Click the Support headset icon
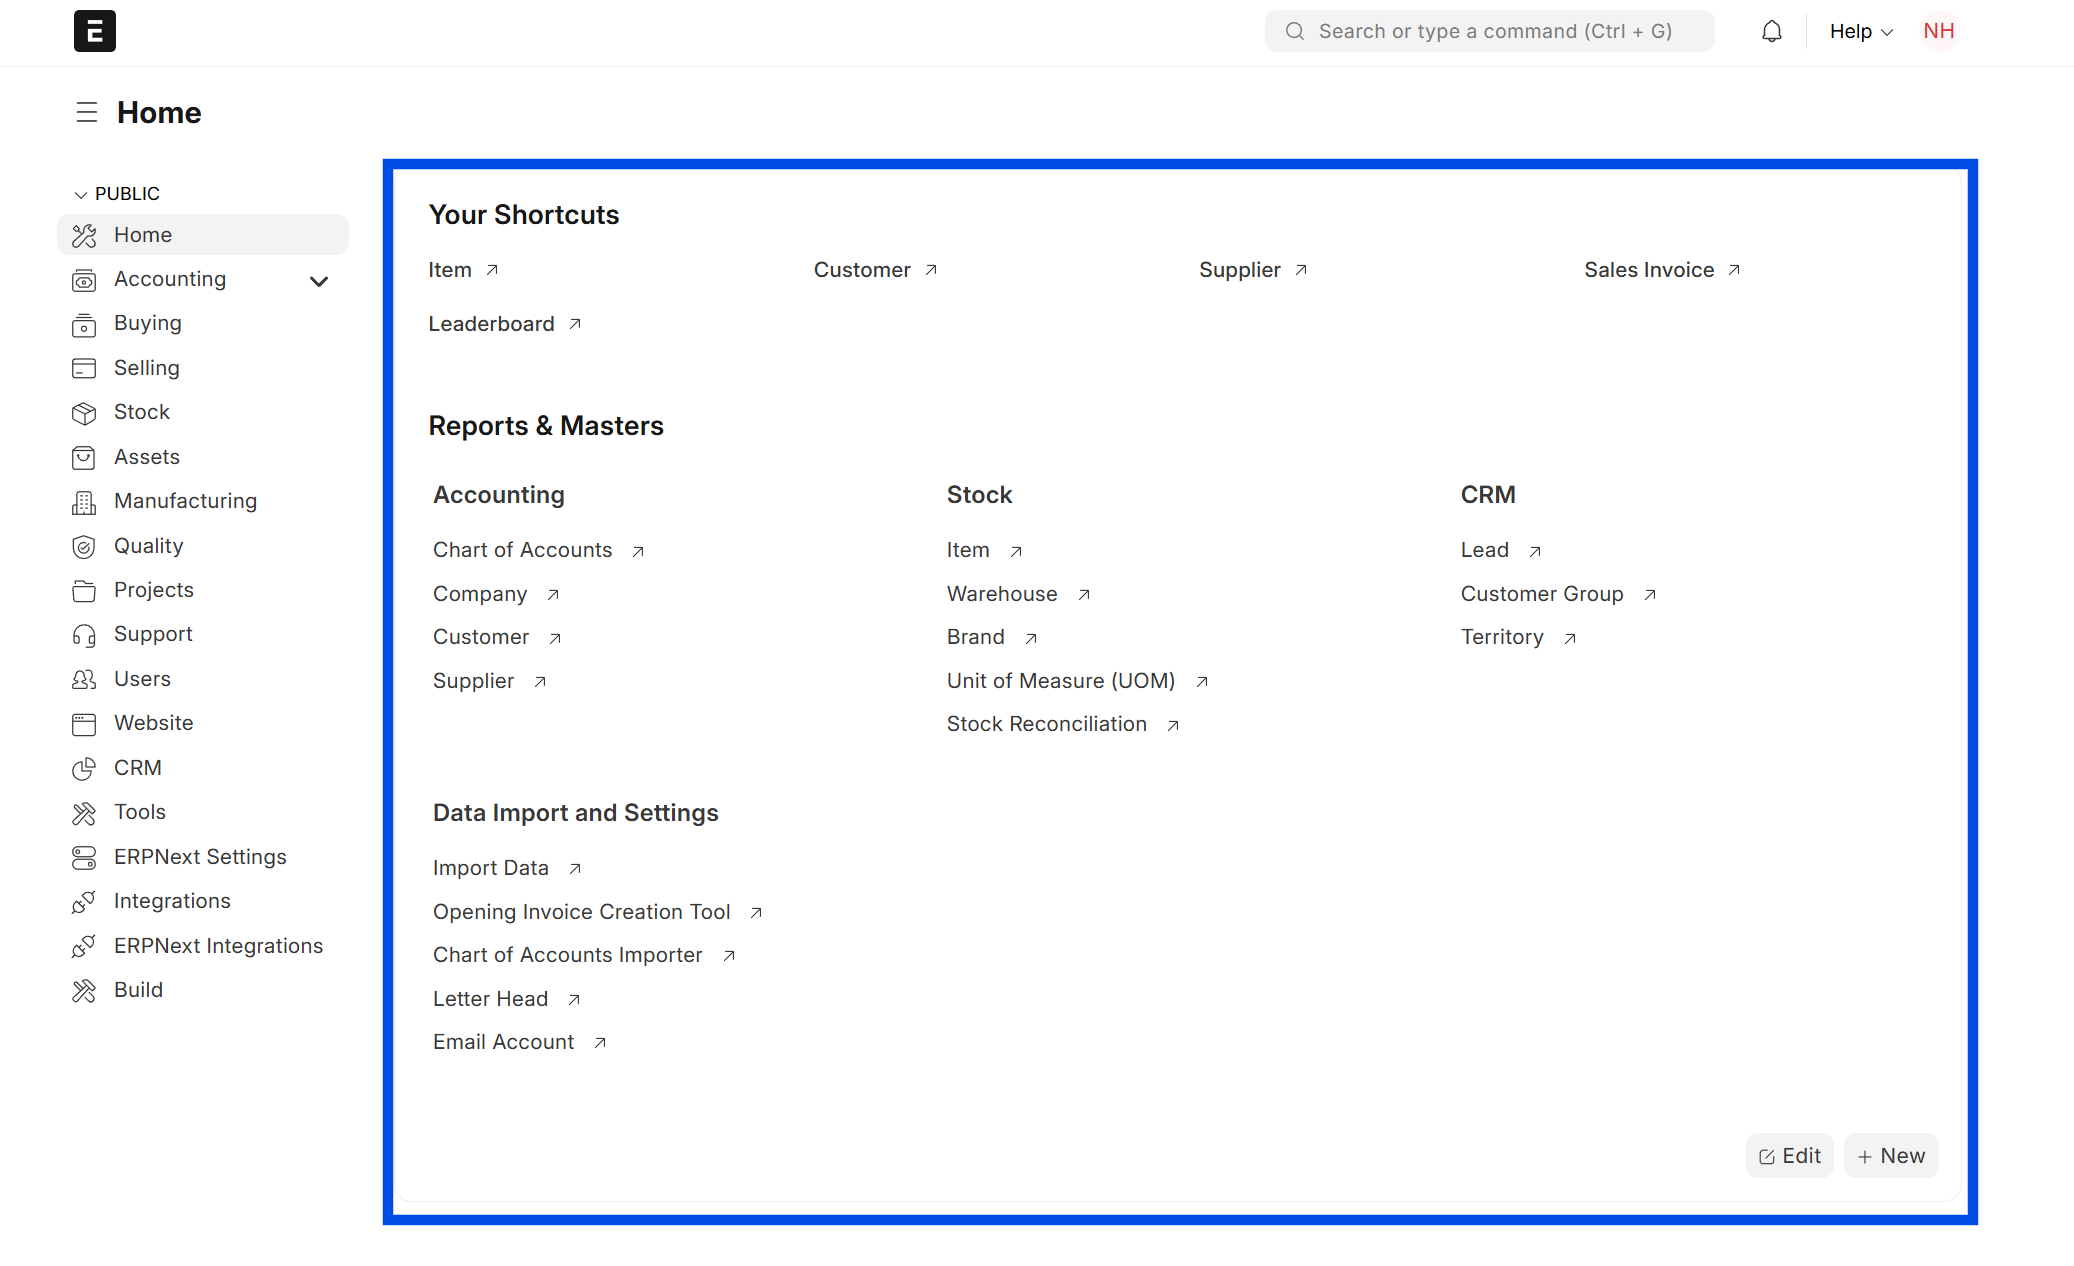The width and height of the screenshot is (2074, 1266). click(x=84, y=635)
